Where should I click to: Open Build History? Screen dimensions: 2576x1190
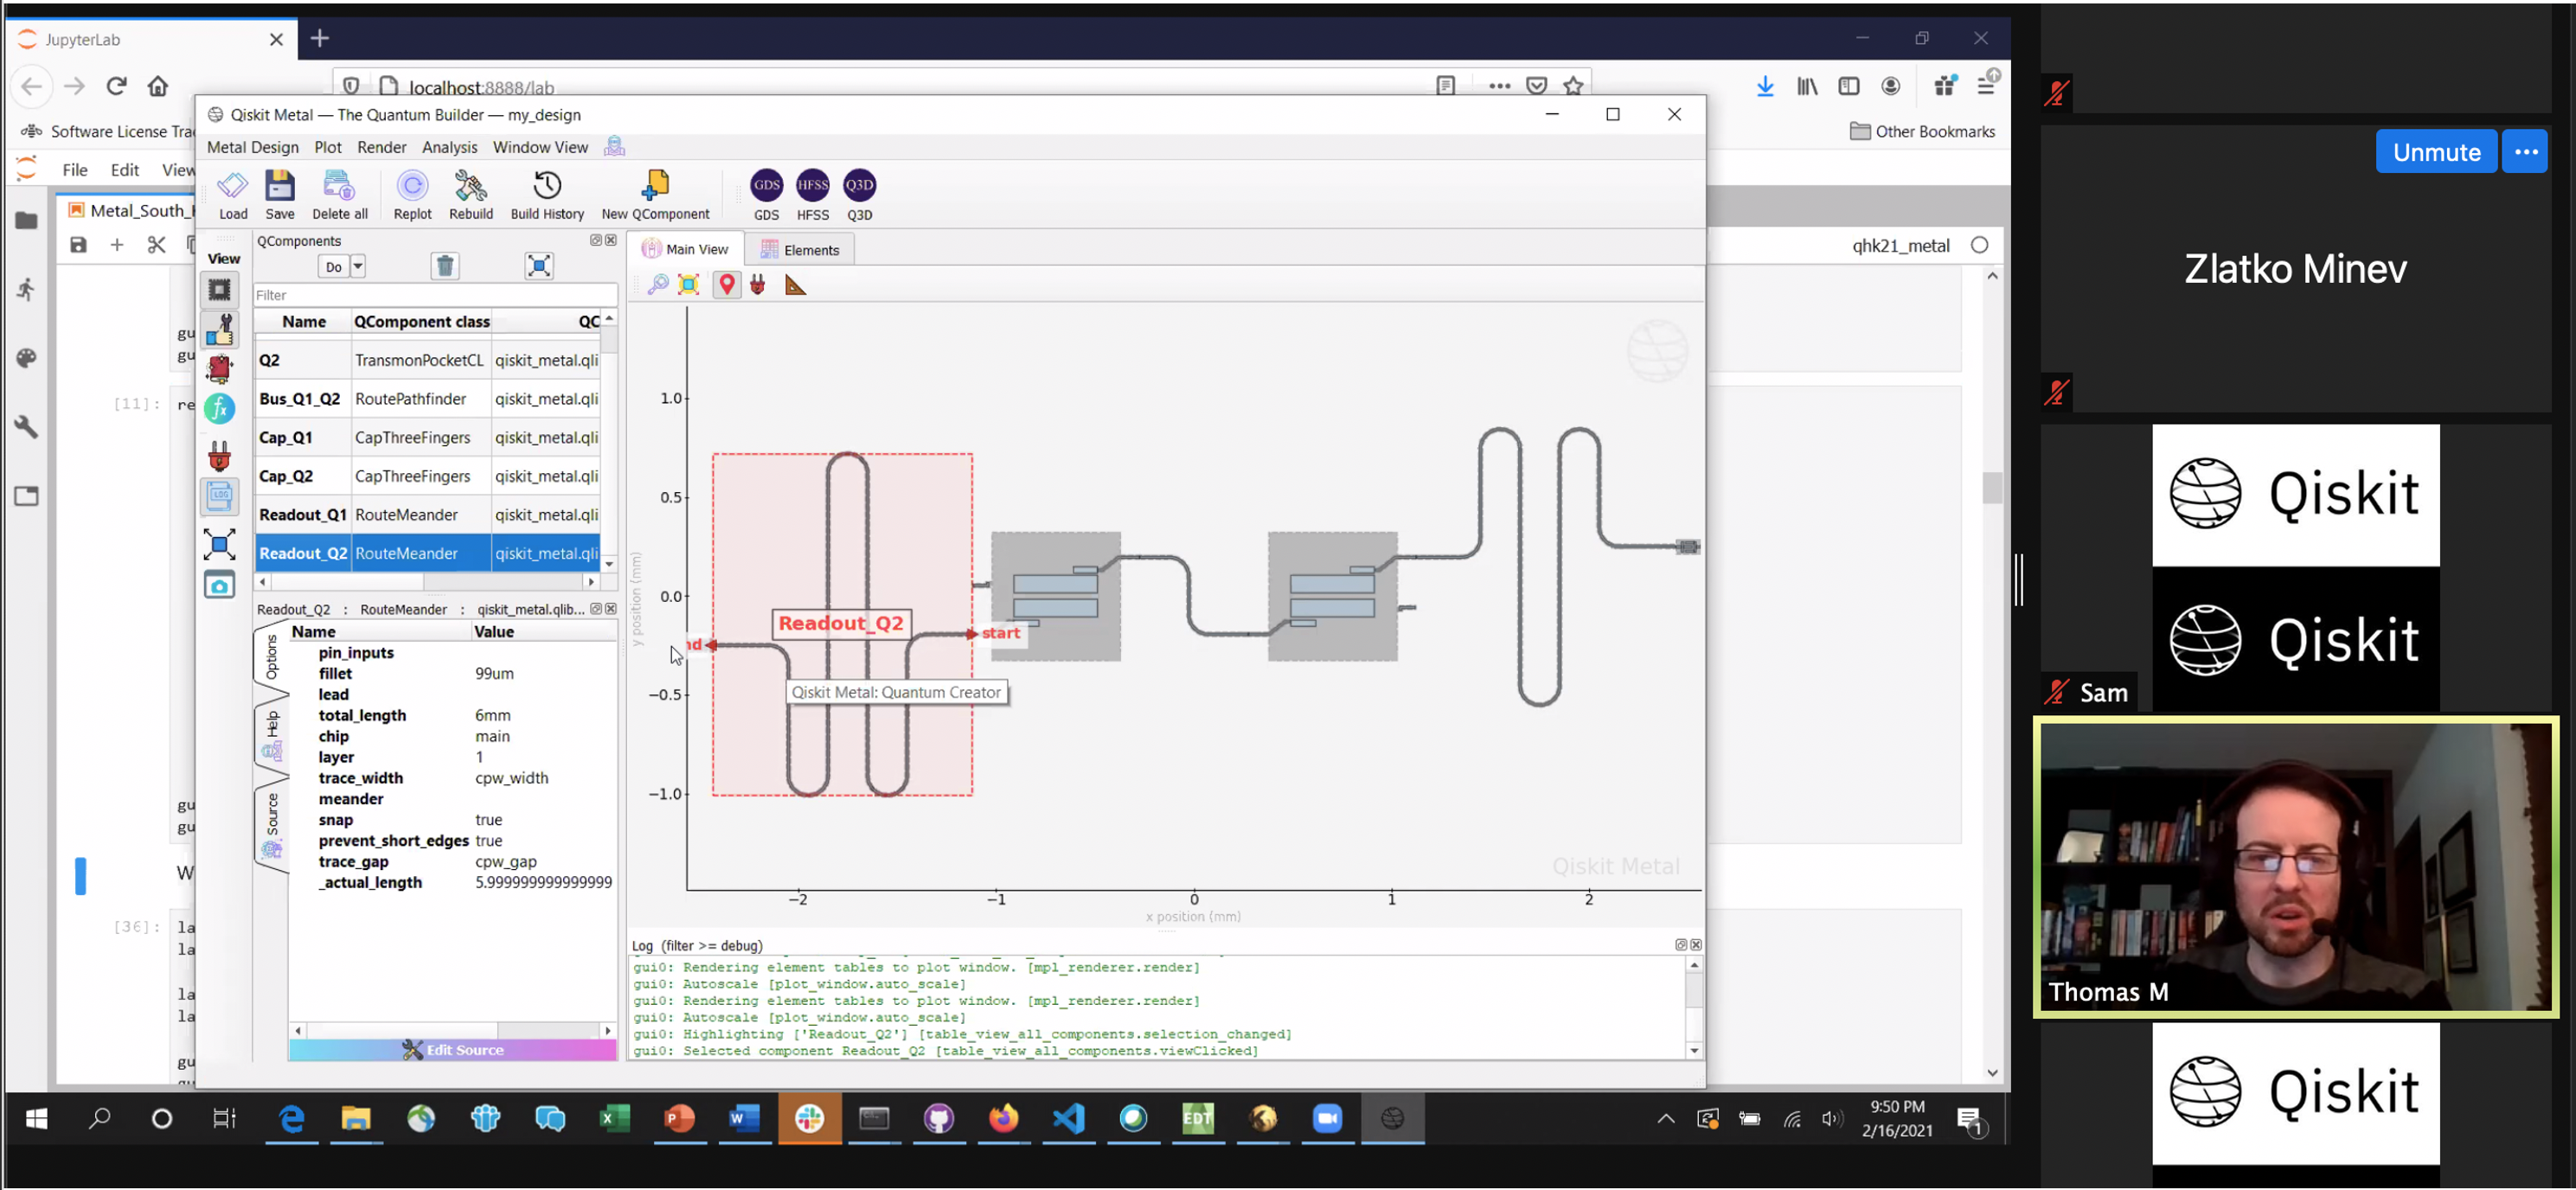pyautogui.click(x=547, y=194)
